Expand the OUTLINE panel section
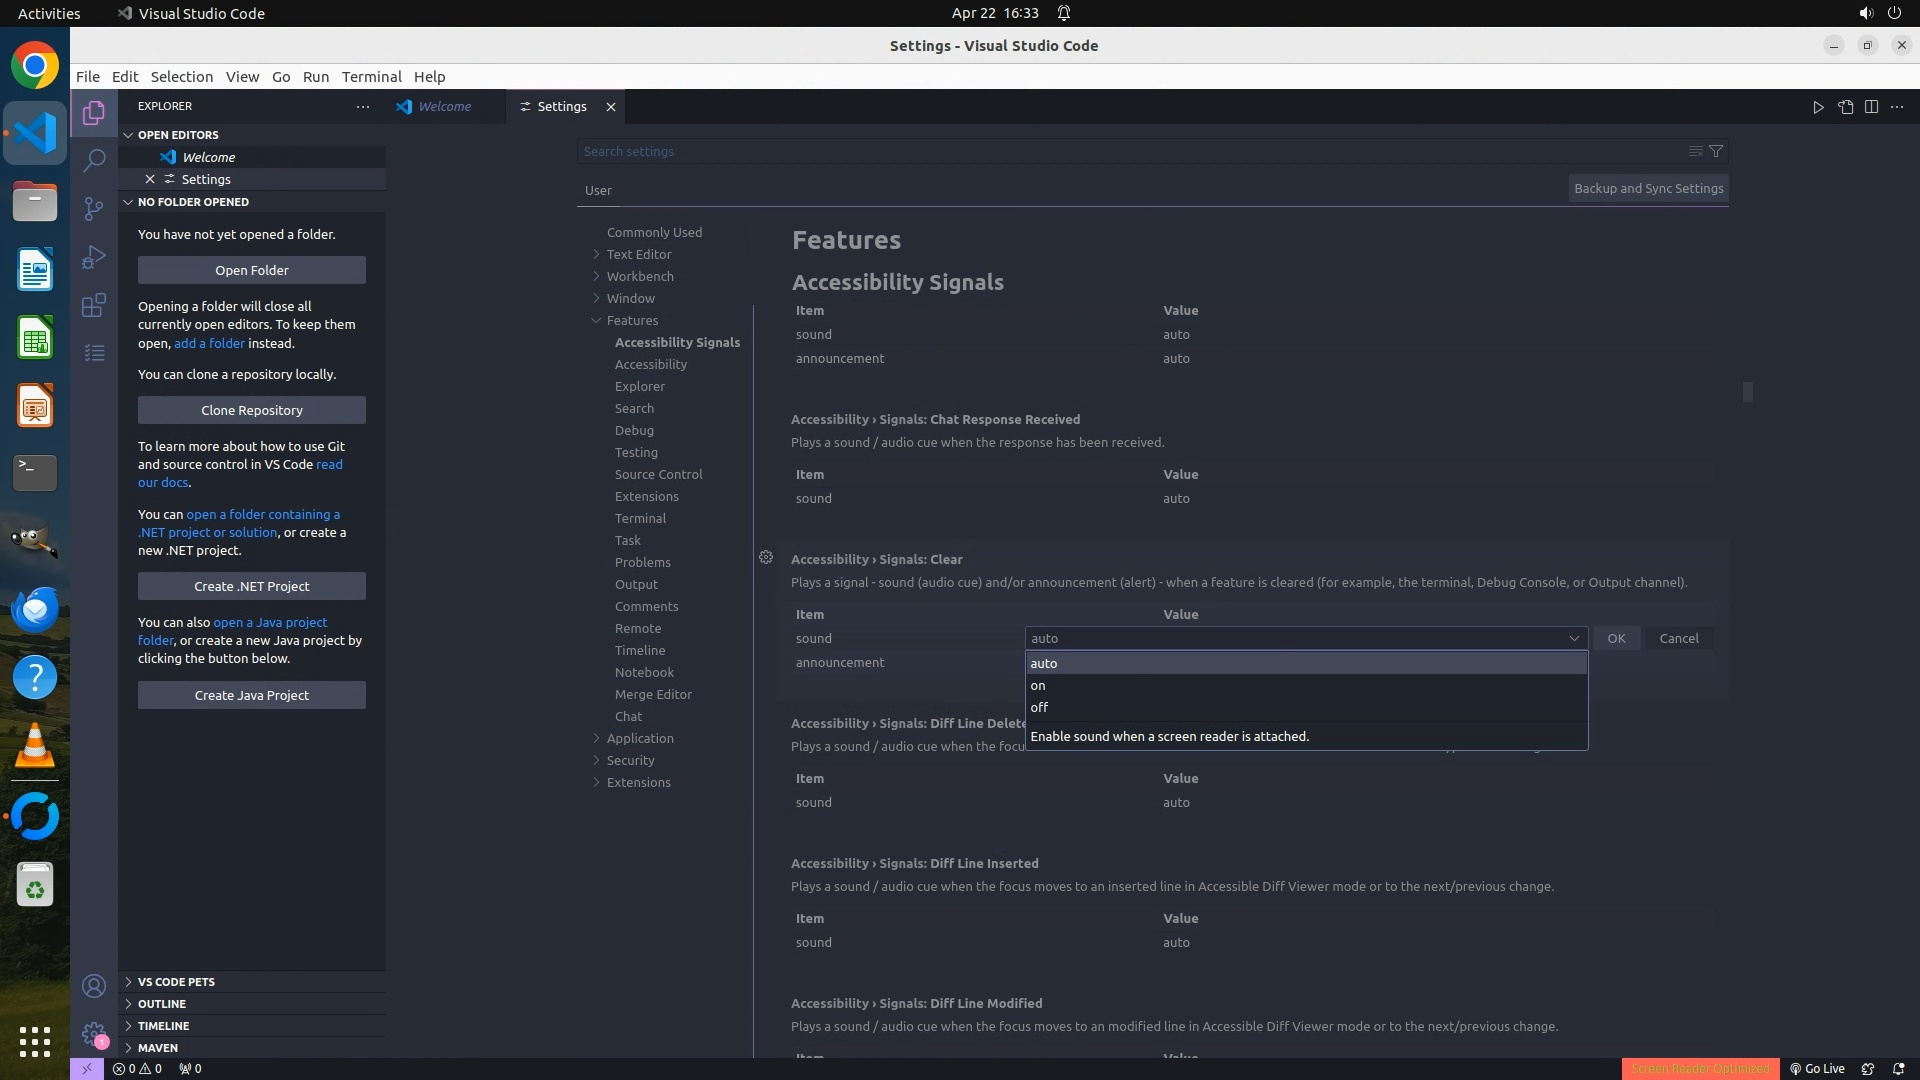 pyautogui.click(x=162, y=1003)
